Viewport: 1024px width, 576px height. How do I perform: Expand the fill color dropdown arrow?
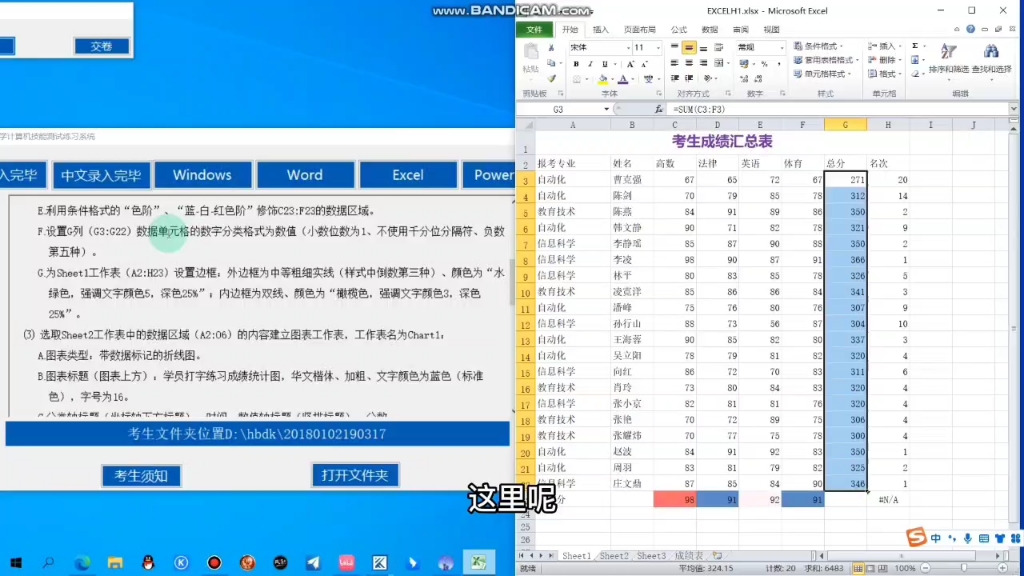(x=612, y=78)
